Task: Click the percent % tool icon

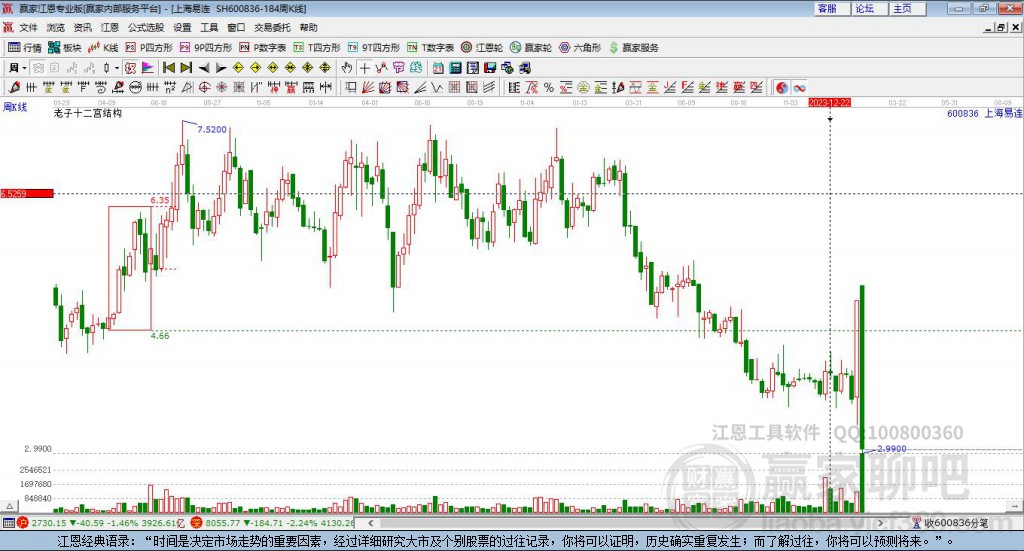Action: (x=549, y=87)
